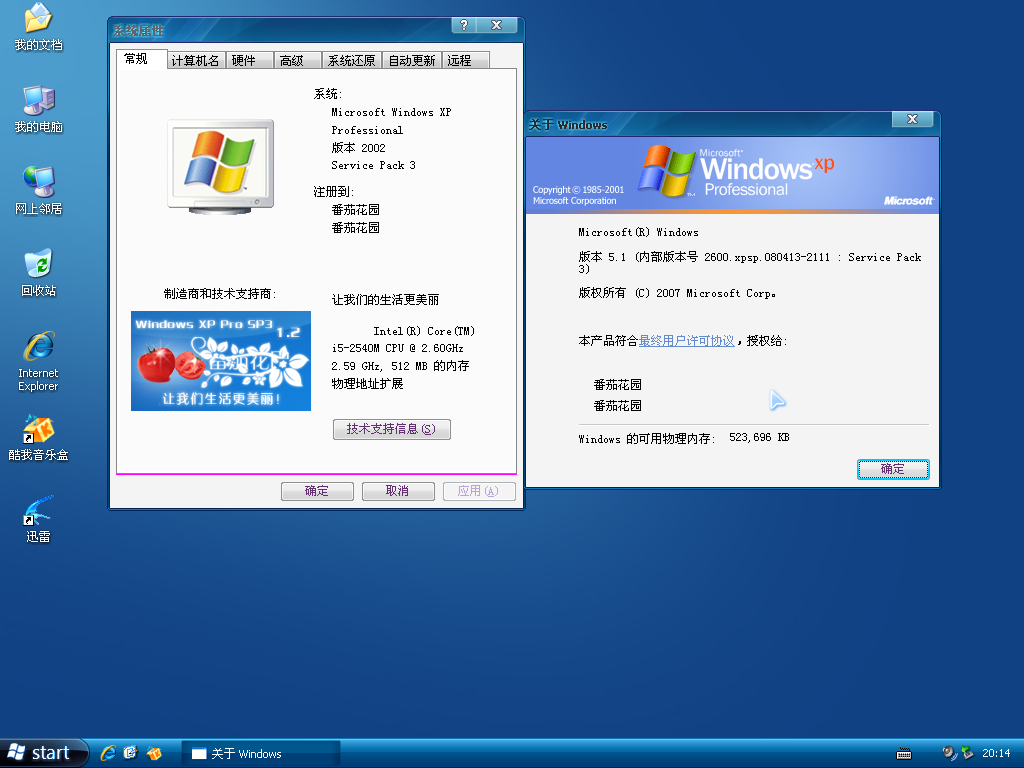Select the Internet Explorer desktop icon
Screen dimensions: 1024x768
pyautogui.click(x=38, y=361)
